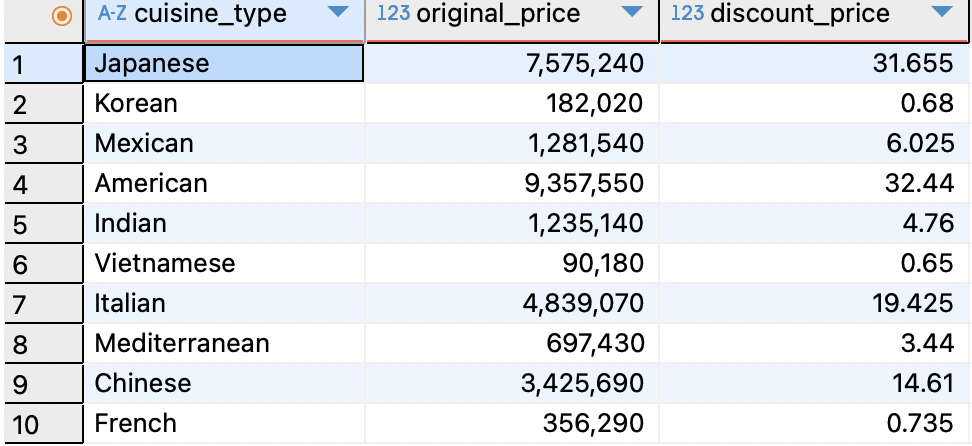Select row number 10 header
The height and width of the screenshot is (446, 972).
[x=43, y=424]
